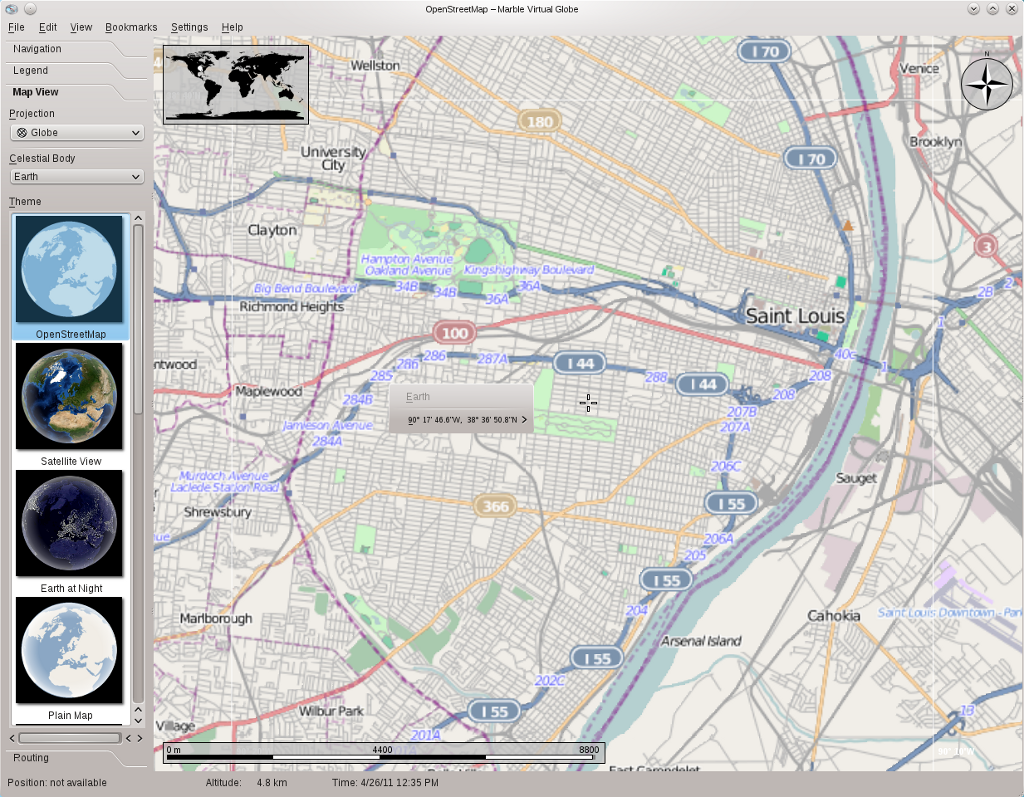Click the University City label
Viewport: 1024px width, 797px height.
[x=333, y=158]
